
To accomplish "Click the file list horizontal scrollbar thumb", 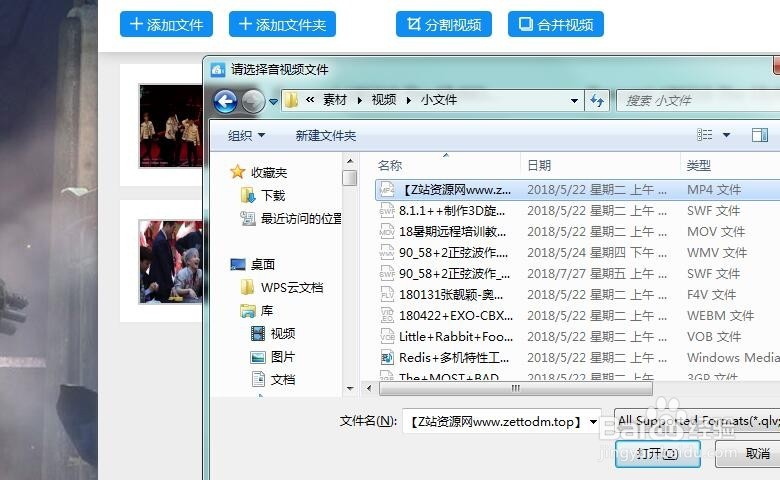I will pos(515,388).
